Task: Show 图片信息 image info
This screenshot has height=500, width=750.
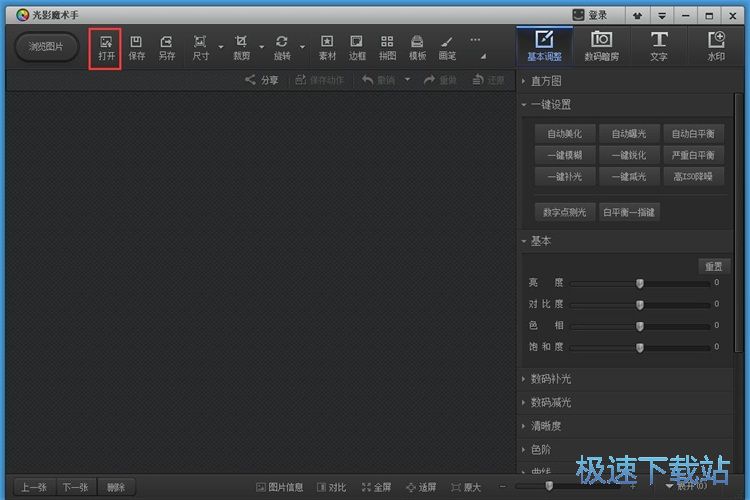Action: [280, 487]
